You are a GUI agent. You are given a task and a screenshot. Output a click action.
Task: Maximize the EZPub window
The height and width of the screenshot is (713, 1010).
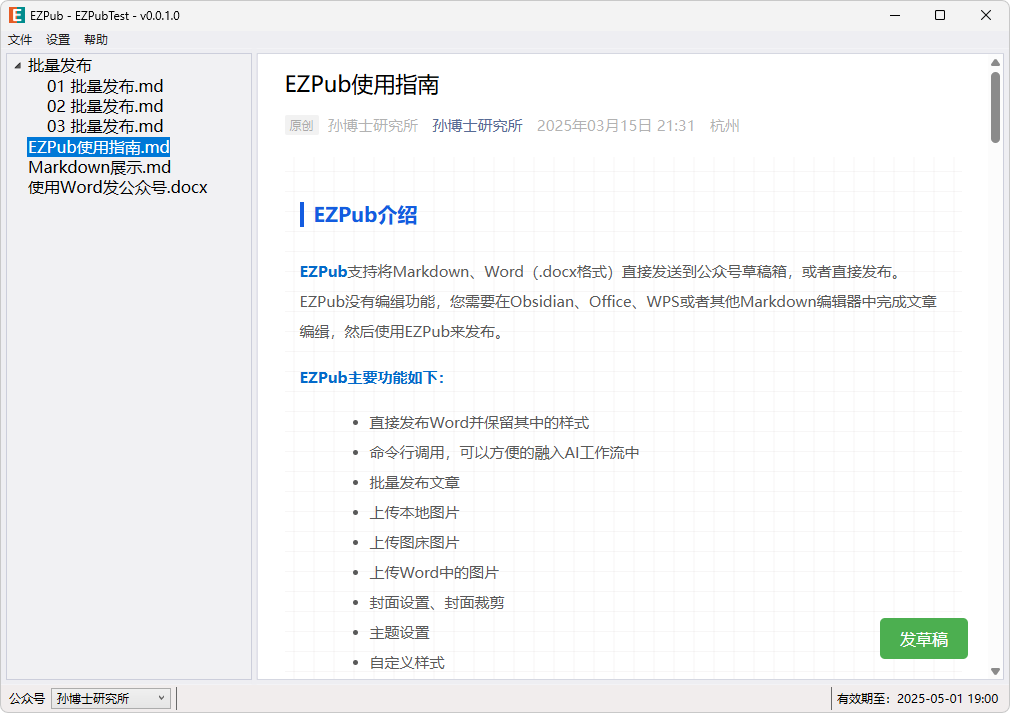click(940, 15)
